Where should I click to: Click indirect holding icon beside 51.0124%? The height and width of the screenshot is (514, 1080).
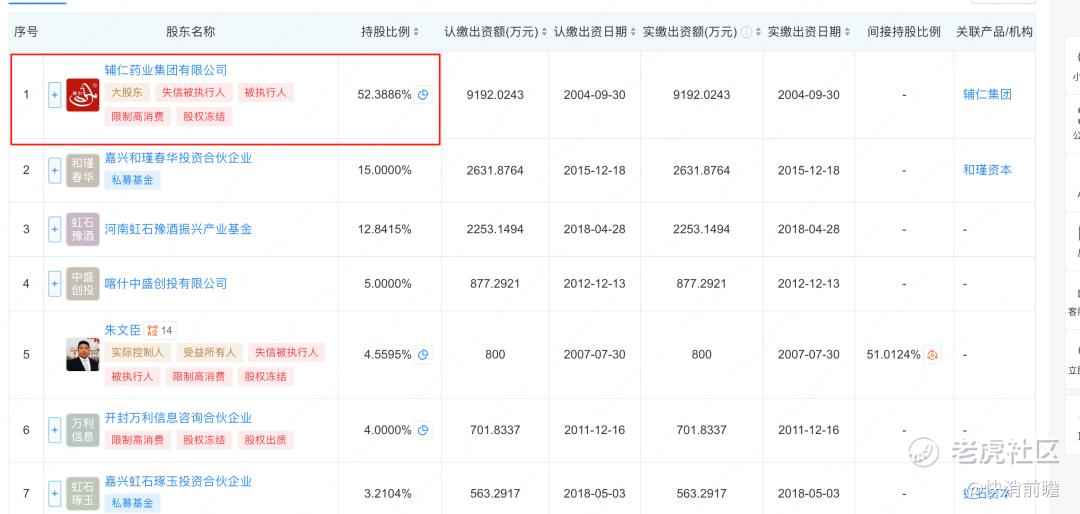[933, 355]
